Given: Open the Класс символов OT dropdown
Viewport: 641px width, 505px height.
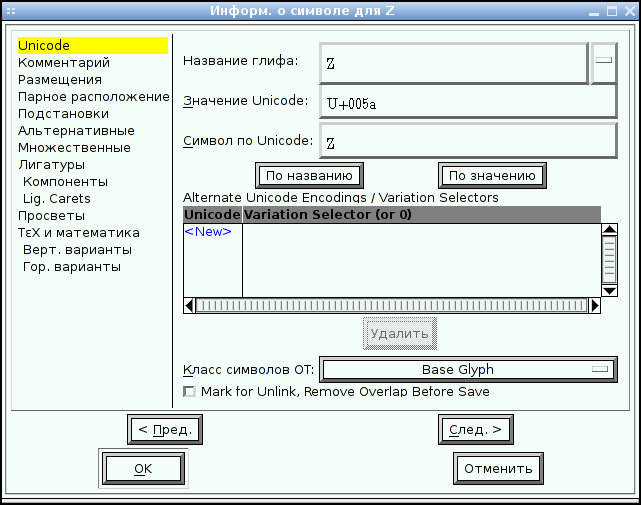Looking at the screenshot, I should tap(468, 370).
